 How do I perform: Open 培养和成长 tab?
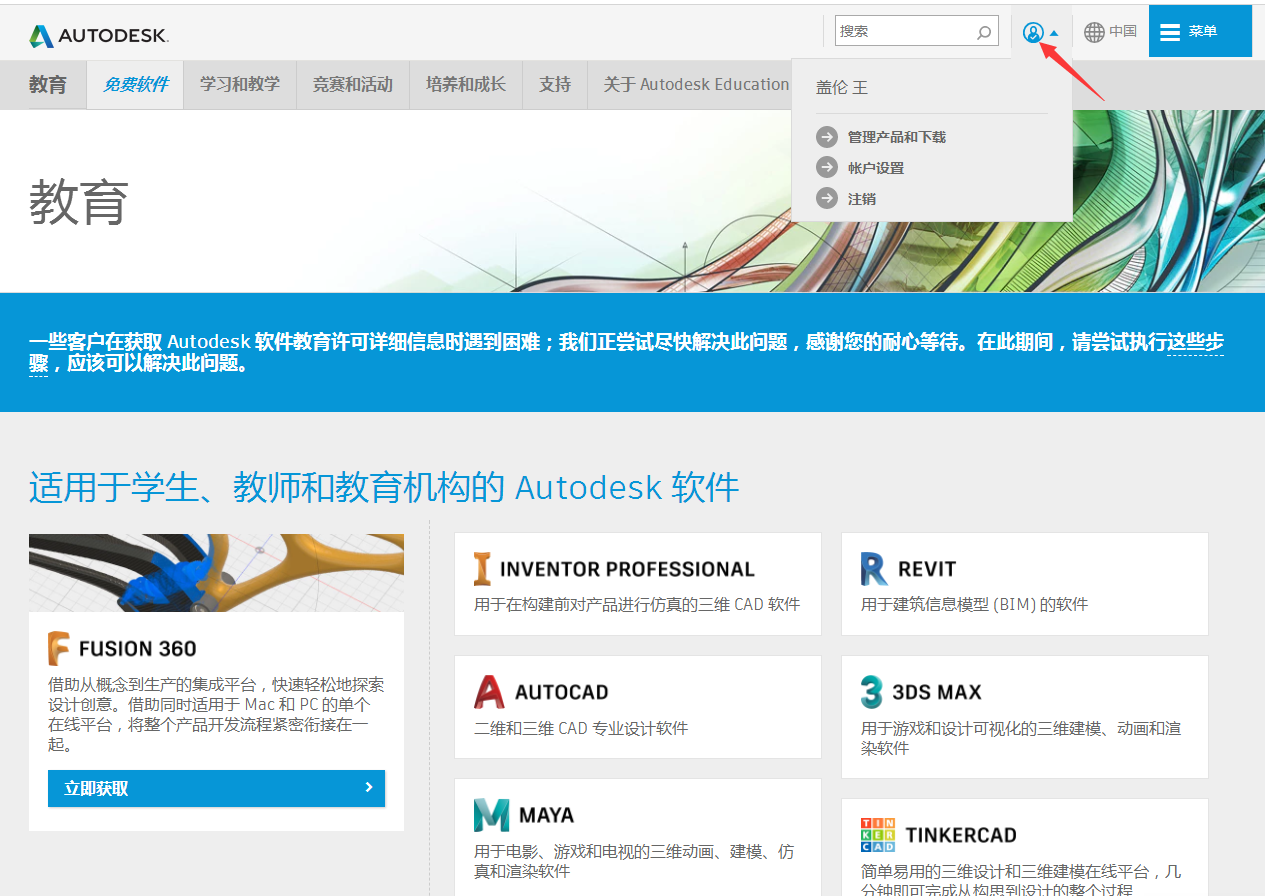466,85
